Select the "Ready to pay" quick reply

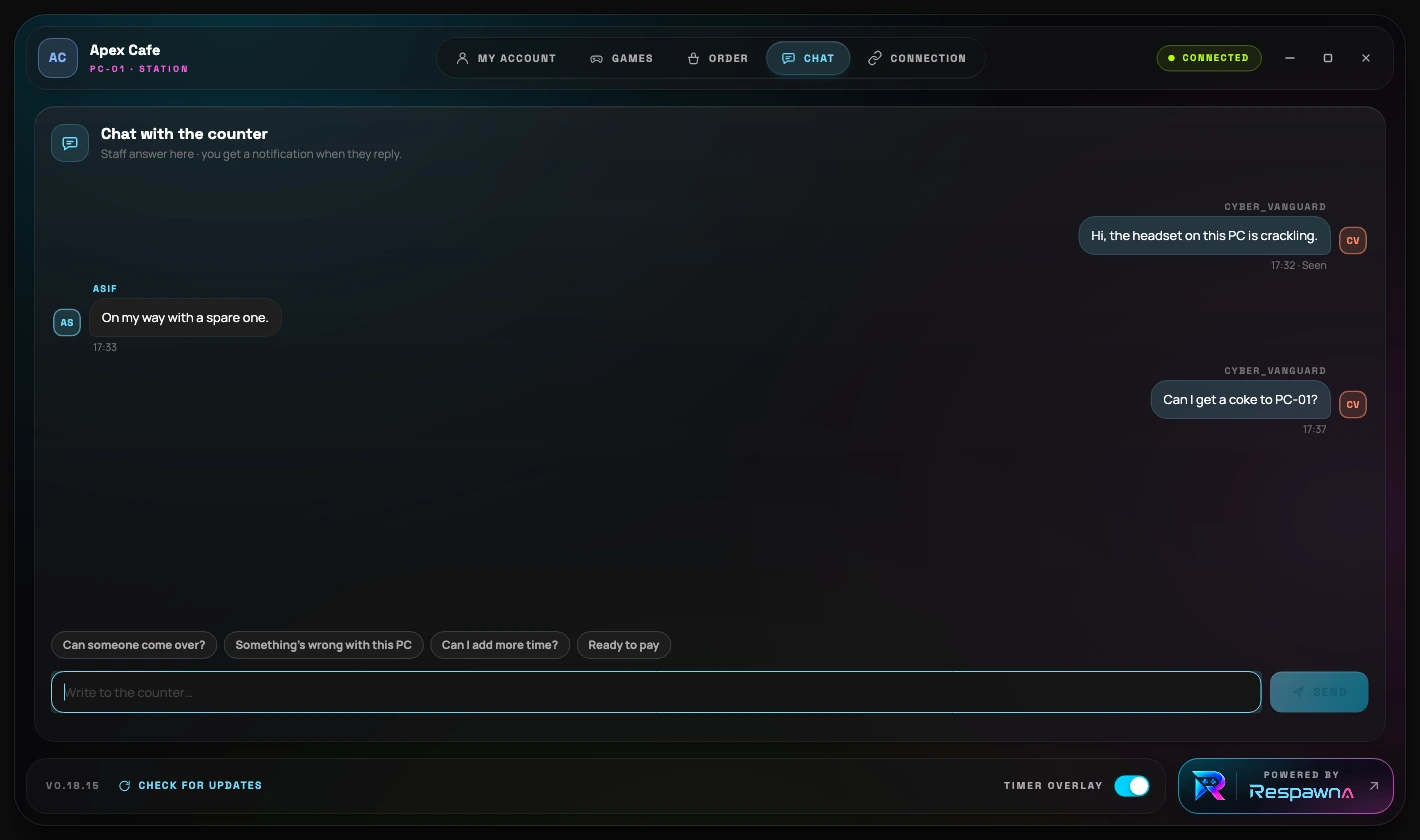[x=624, y=645]
